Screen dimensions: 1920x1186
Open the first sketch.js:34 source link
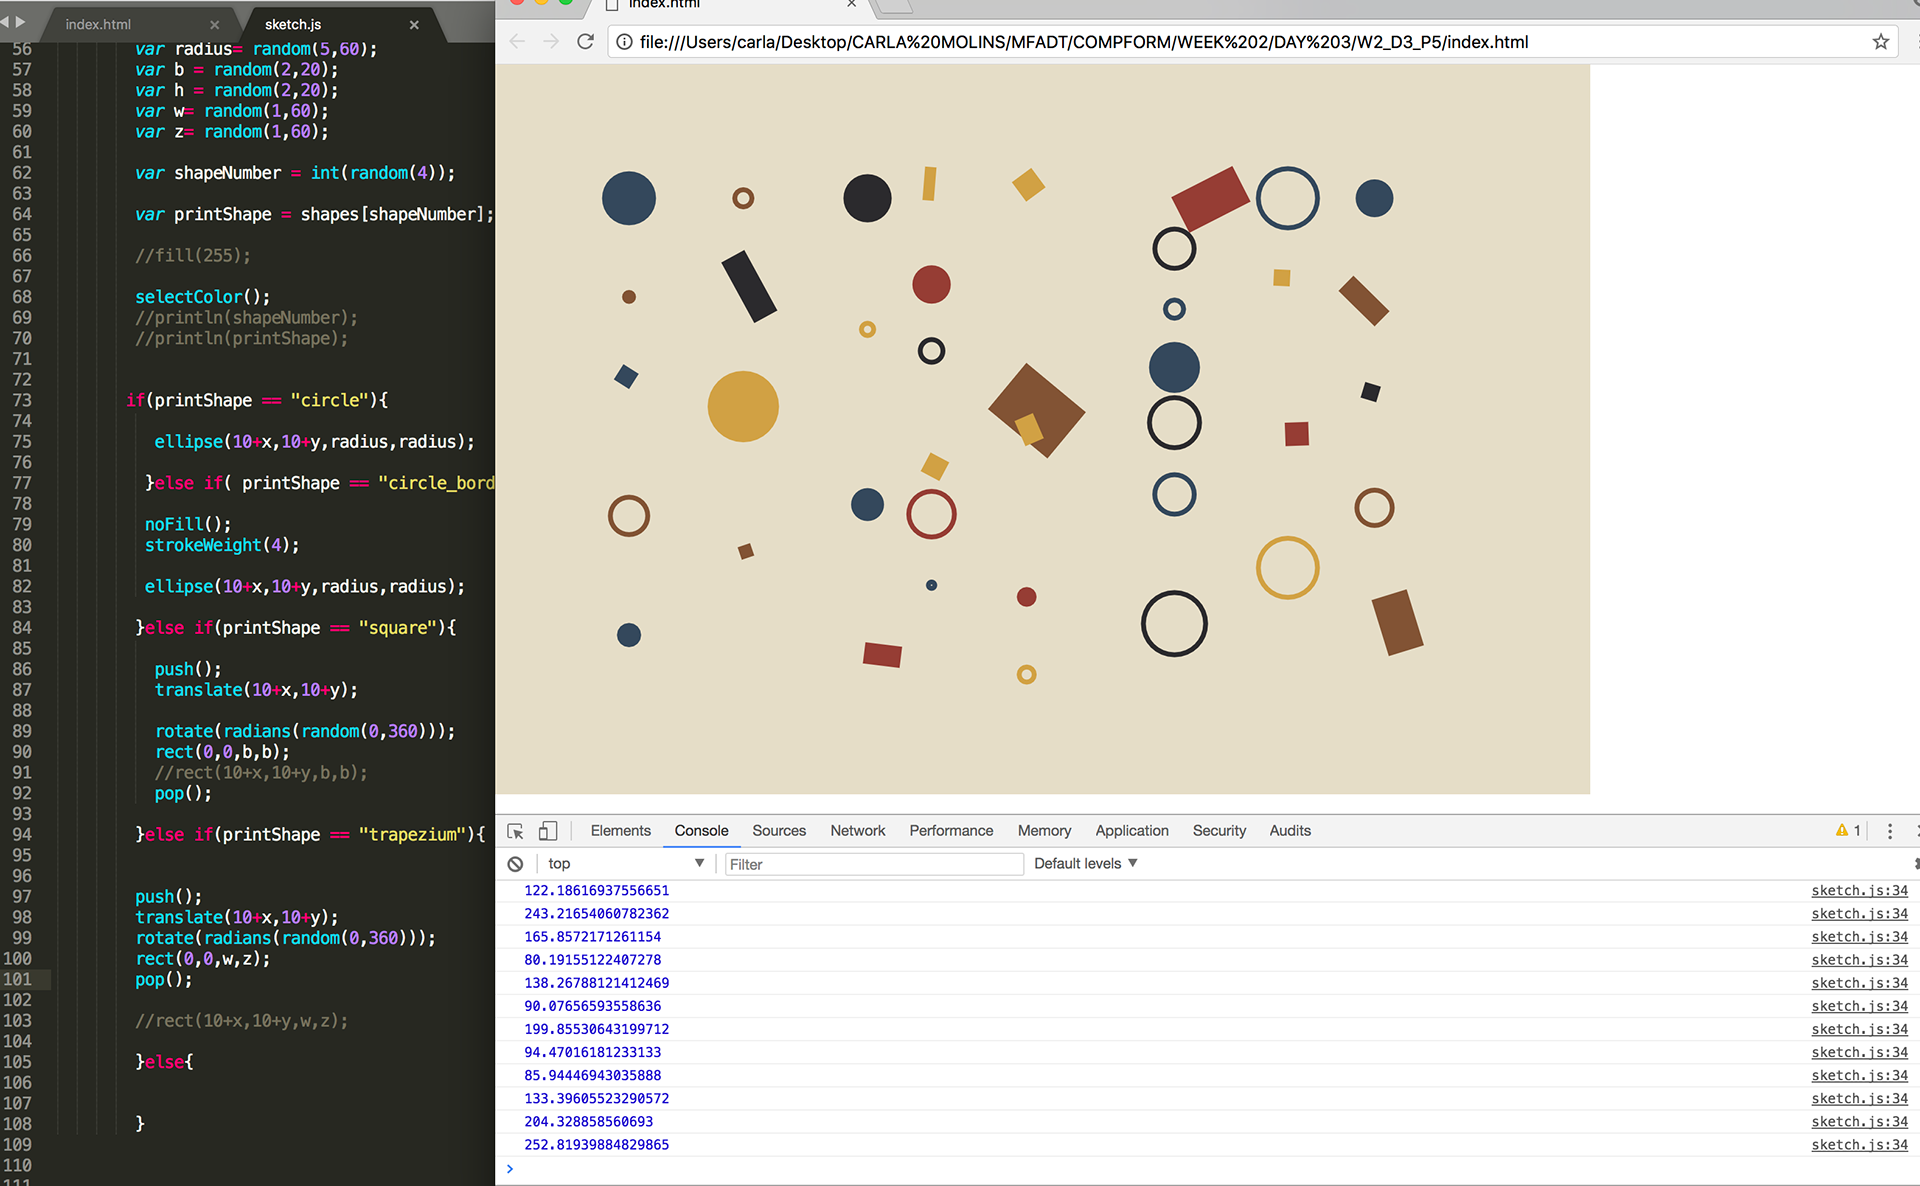point(1859,891)
